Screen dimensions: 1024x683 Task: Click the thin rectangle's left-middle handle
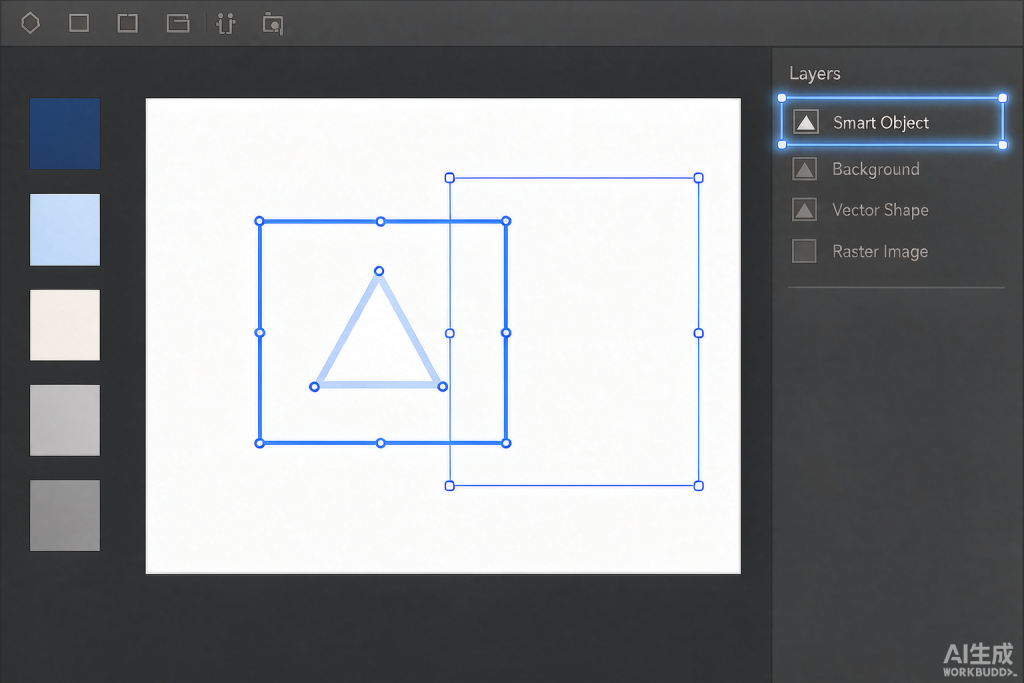(449, 333)
